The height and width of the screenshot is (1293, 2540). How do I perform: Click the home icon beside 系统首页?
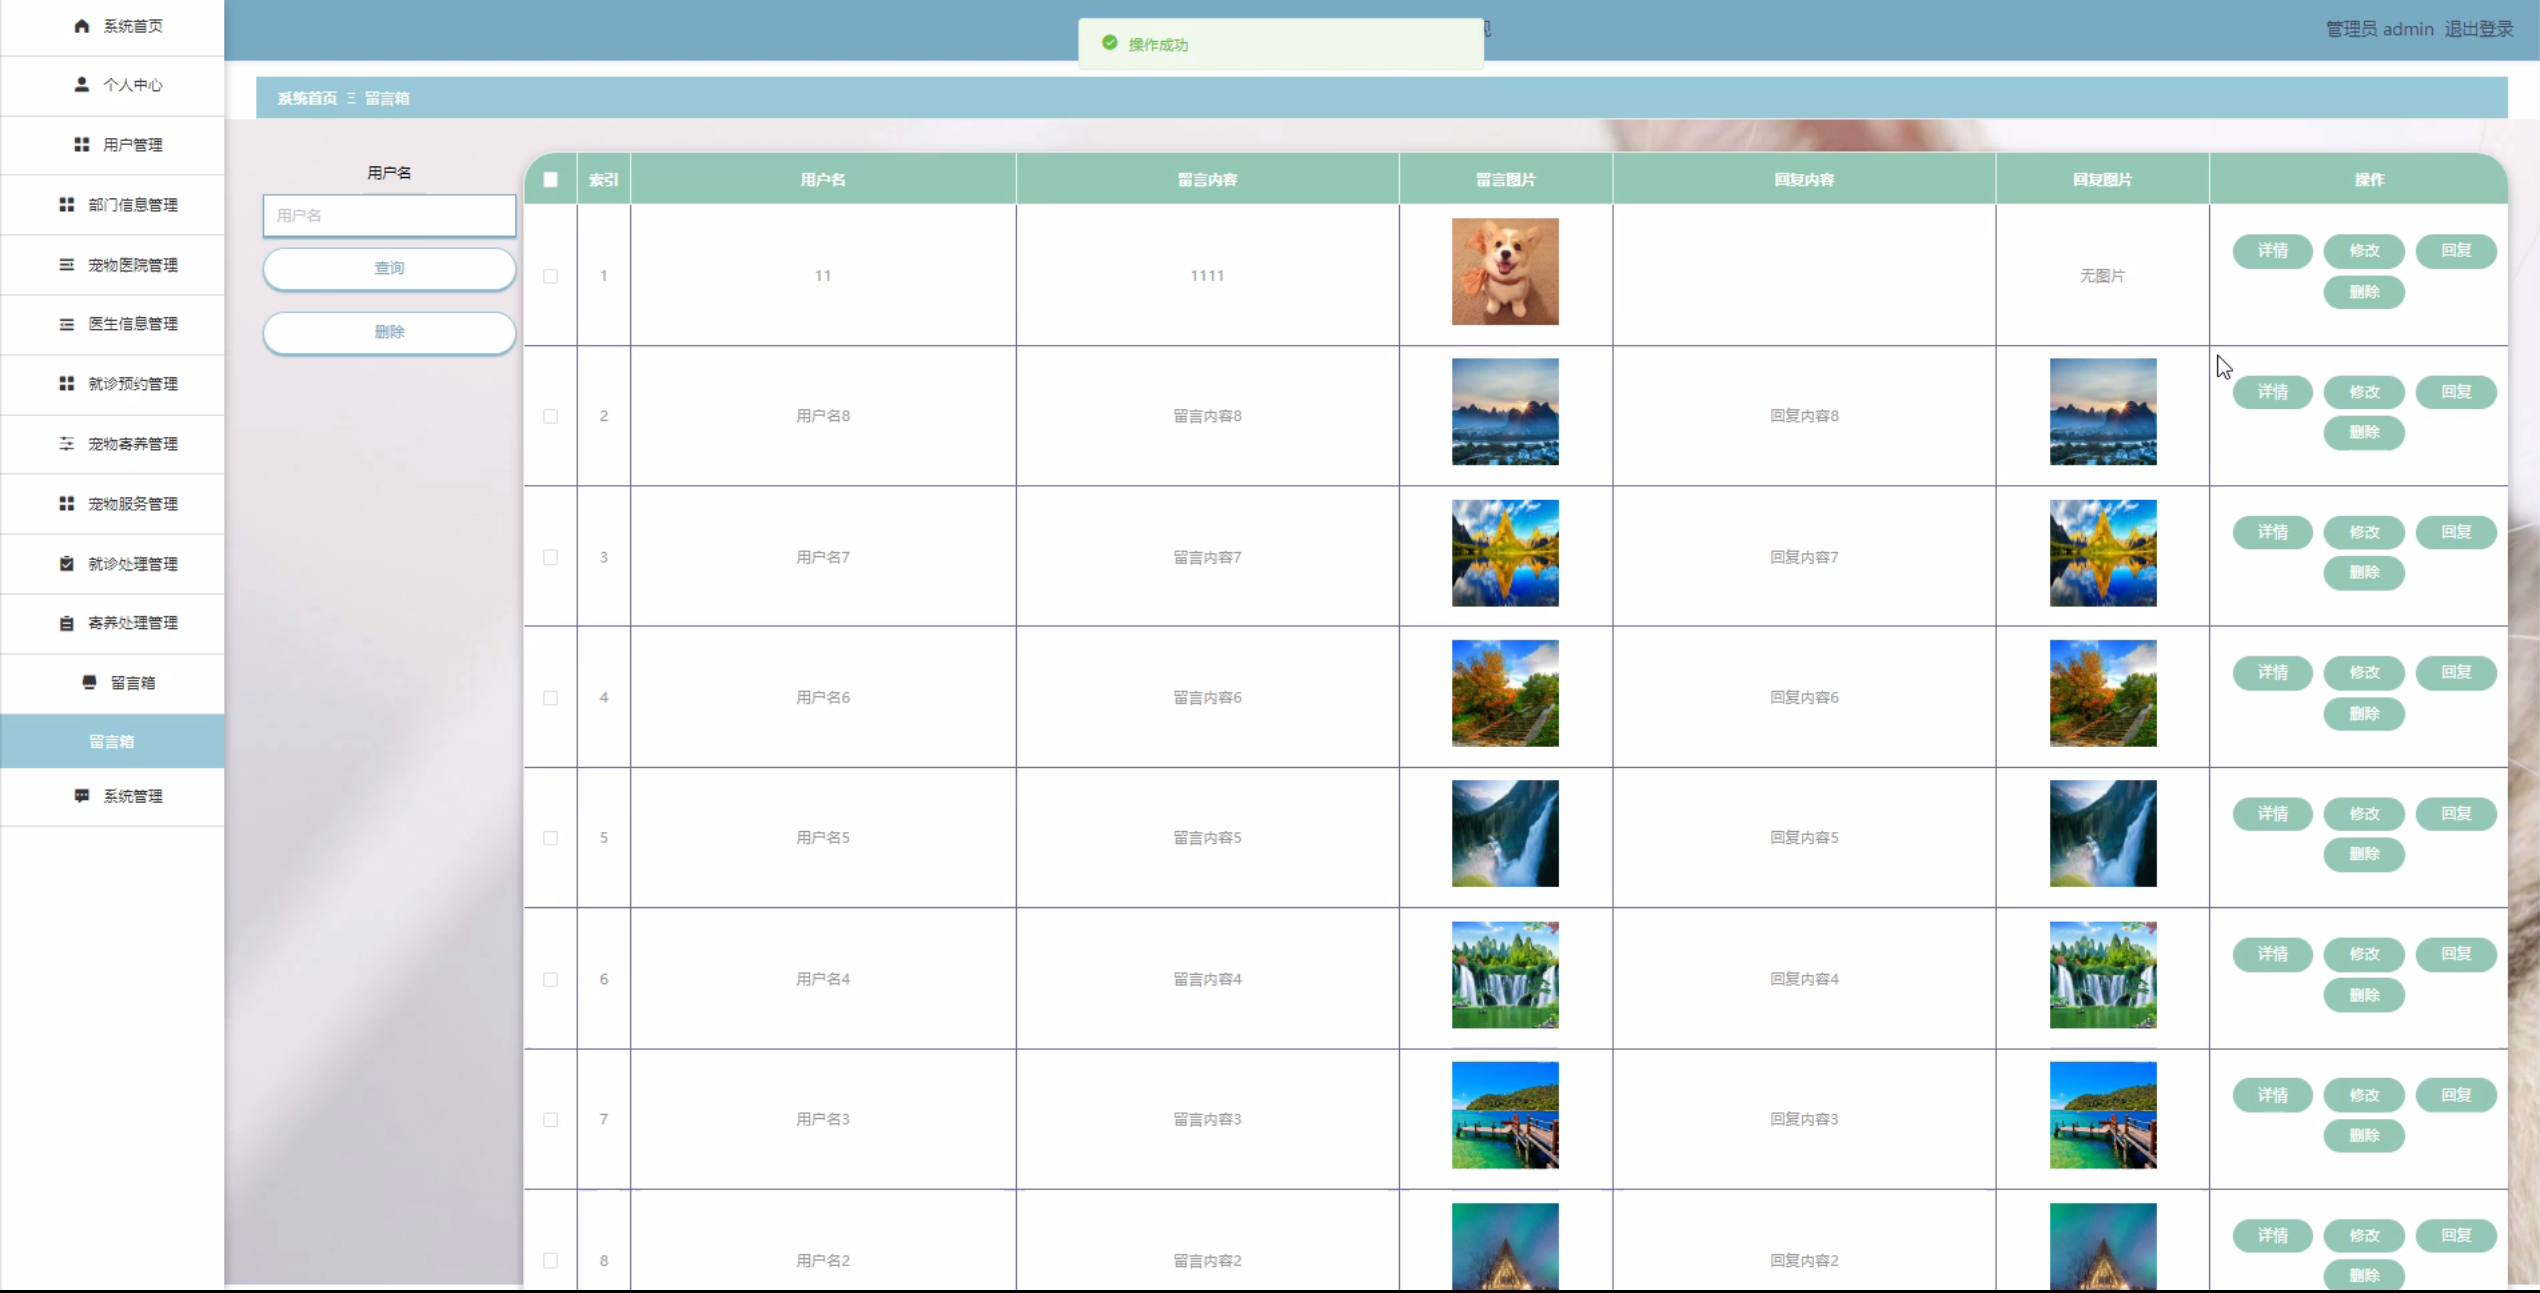(x=82, y=26)
